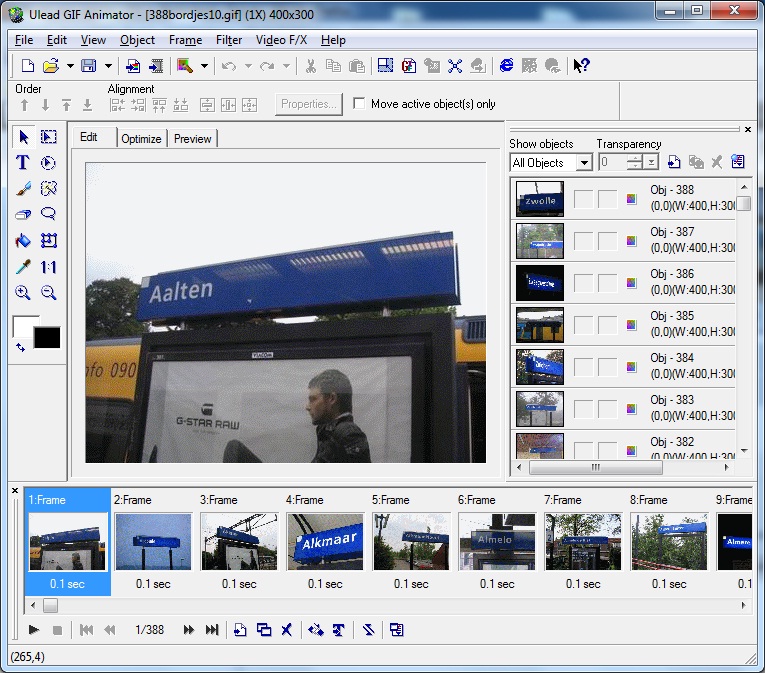
Task: Toggle first visibility box of Obj - 387
Action: pos(584,241)
